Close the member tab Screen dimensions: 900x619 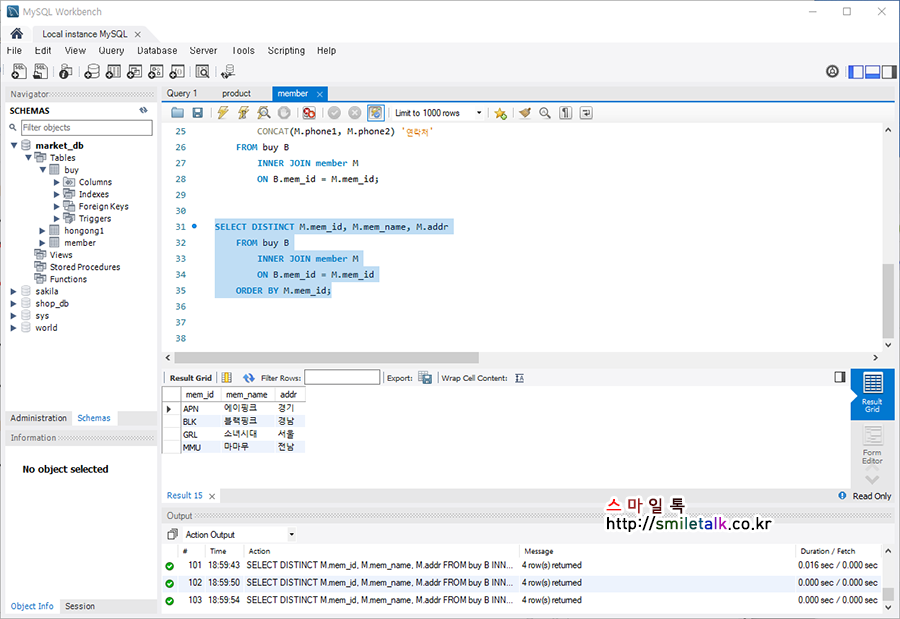coord(320,94)
